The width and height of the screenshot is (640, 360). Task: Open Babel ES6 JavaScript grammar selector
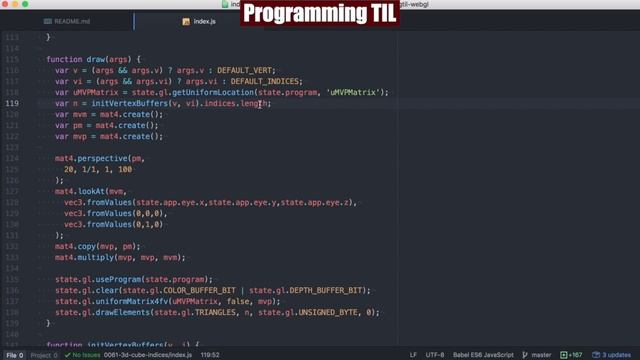pos(483,355)
